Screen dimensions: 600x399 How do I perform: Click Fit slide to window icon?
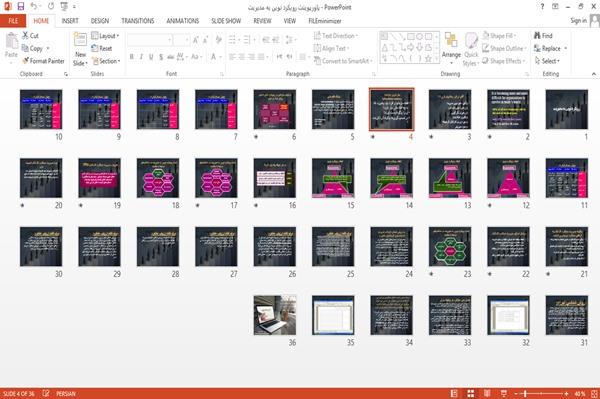click(x=594, y=393)
